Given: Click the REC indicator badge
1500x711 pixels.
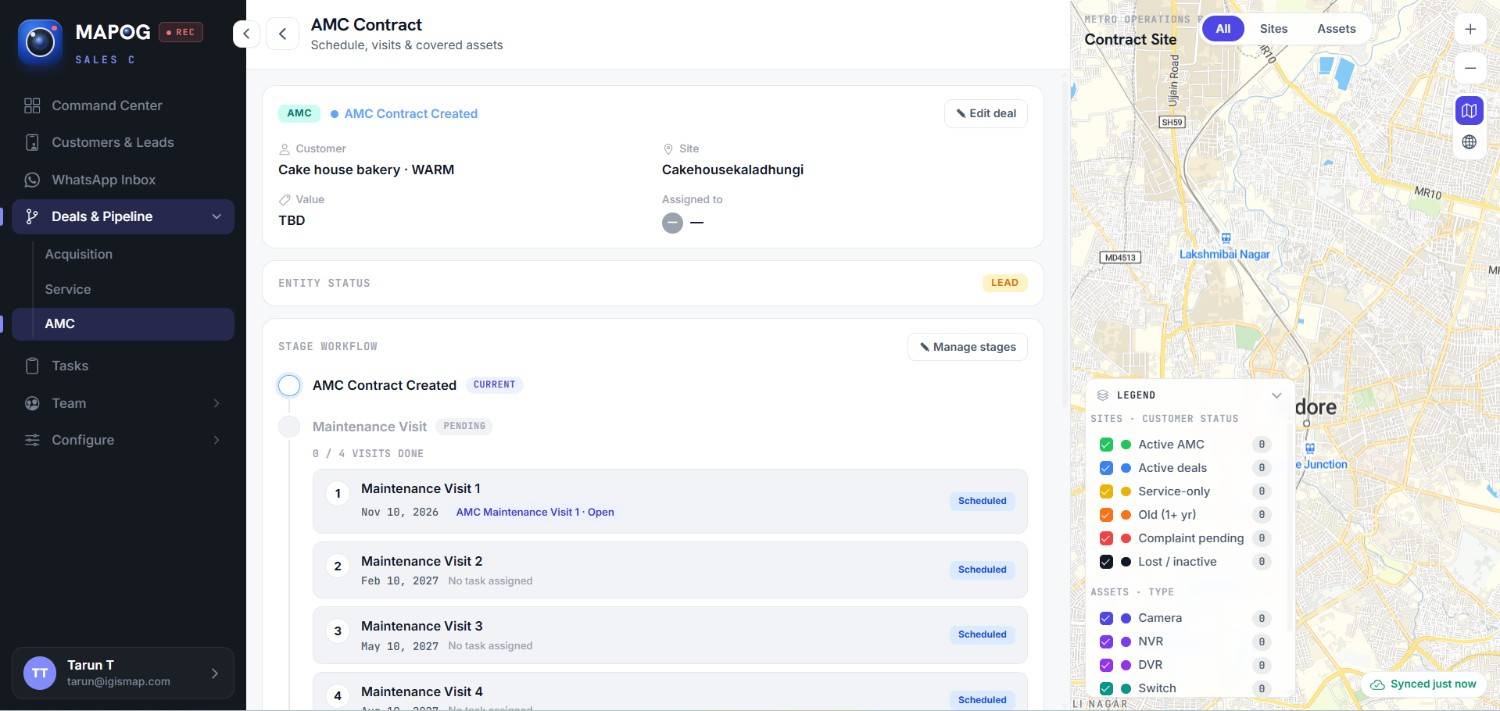Looking at the screenshot, I should coord(181,32).
